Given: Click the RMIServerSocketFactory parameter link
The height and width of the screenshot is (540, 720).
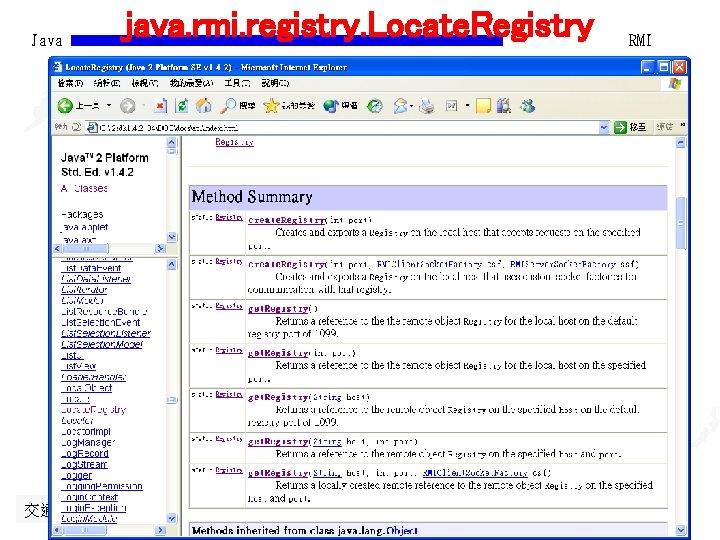Looking at the screenshot, I should (x=563, y=264).
